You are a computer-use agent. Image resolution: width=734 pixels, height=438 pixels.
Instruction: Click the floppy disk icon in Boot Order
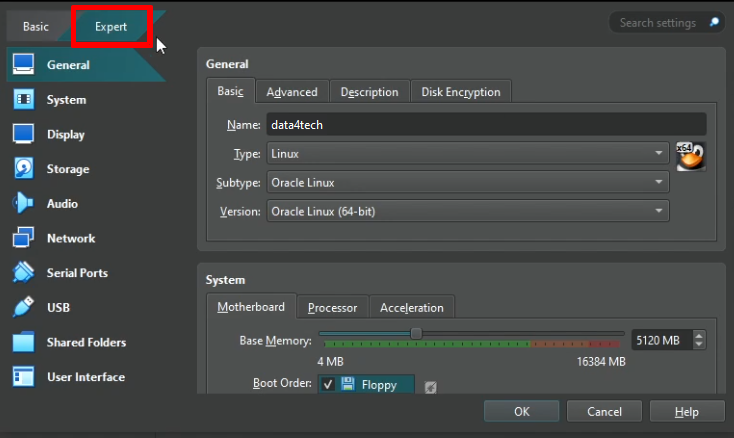348,384
